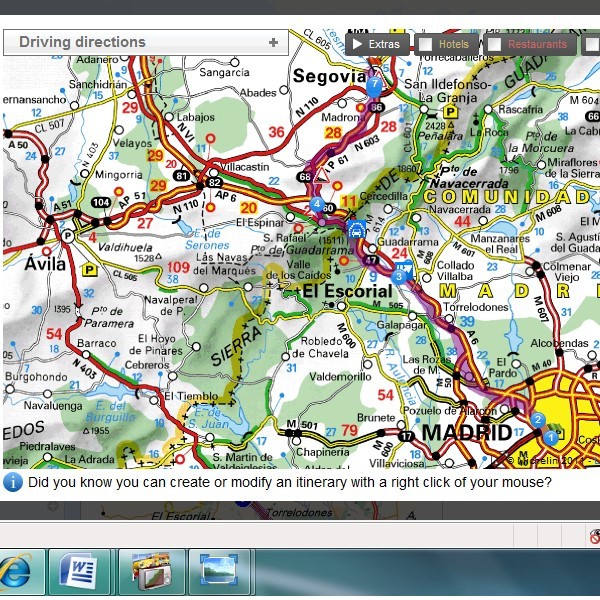Click the Burgohondo town label

coord(36,377)
